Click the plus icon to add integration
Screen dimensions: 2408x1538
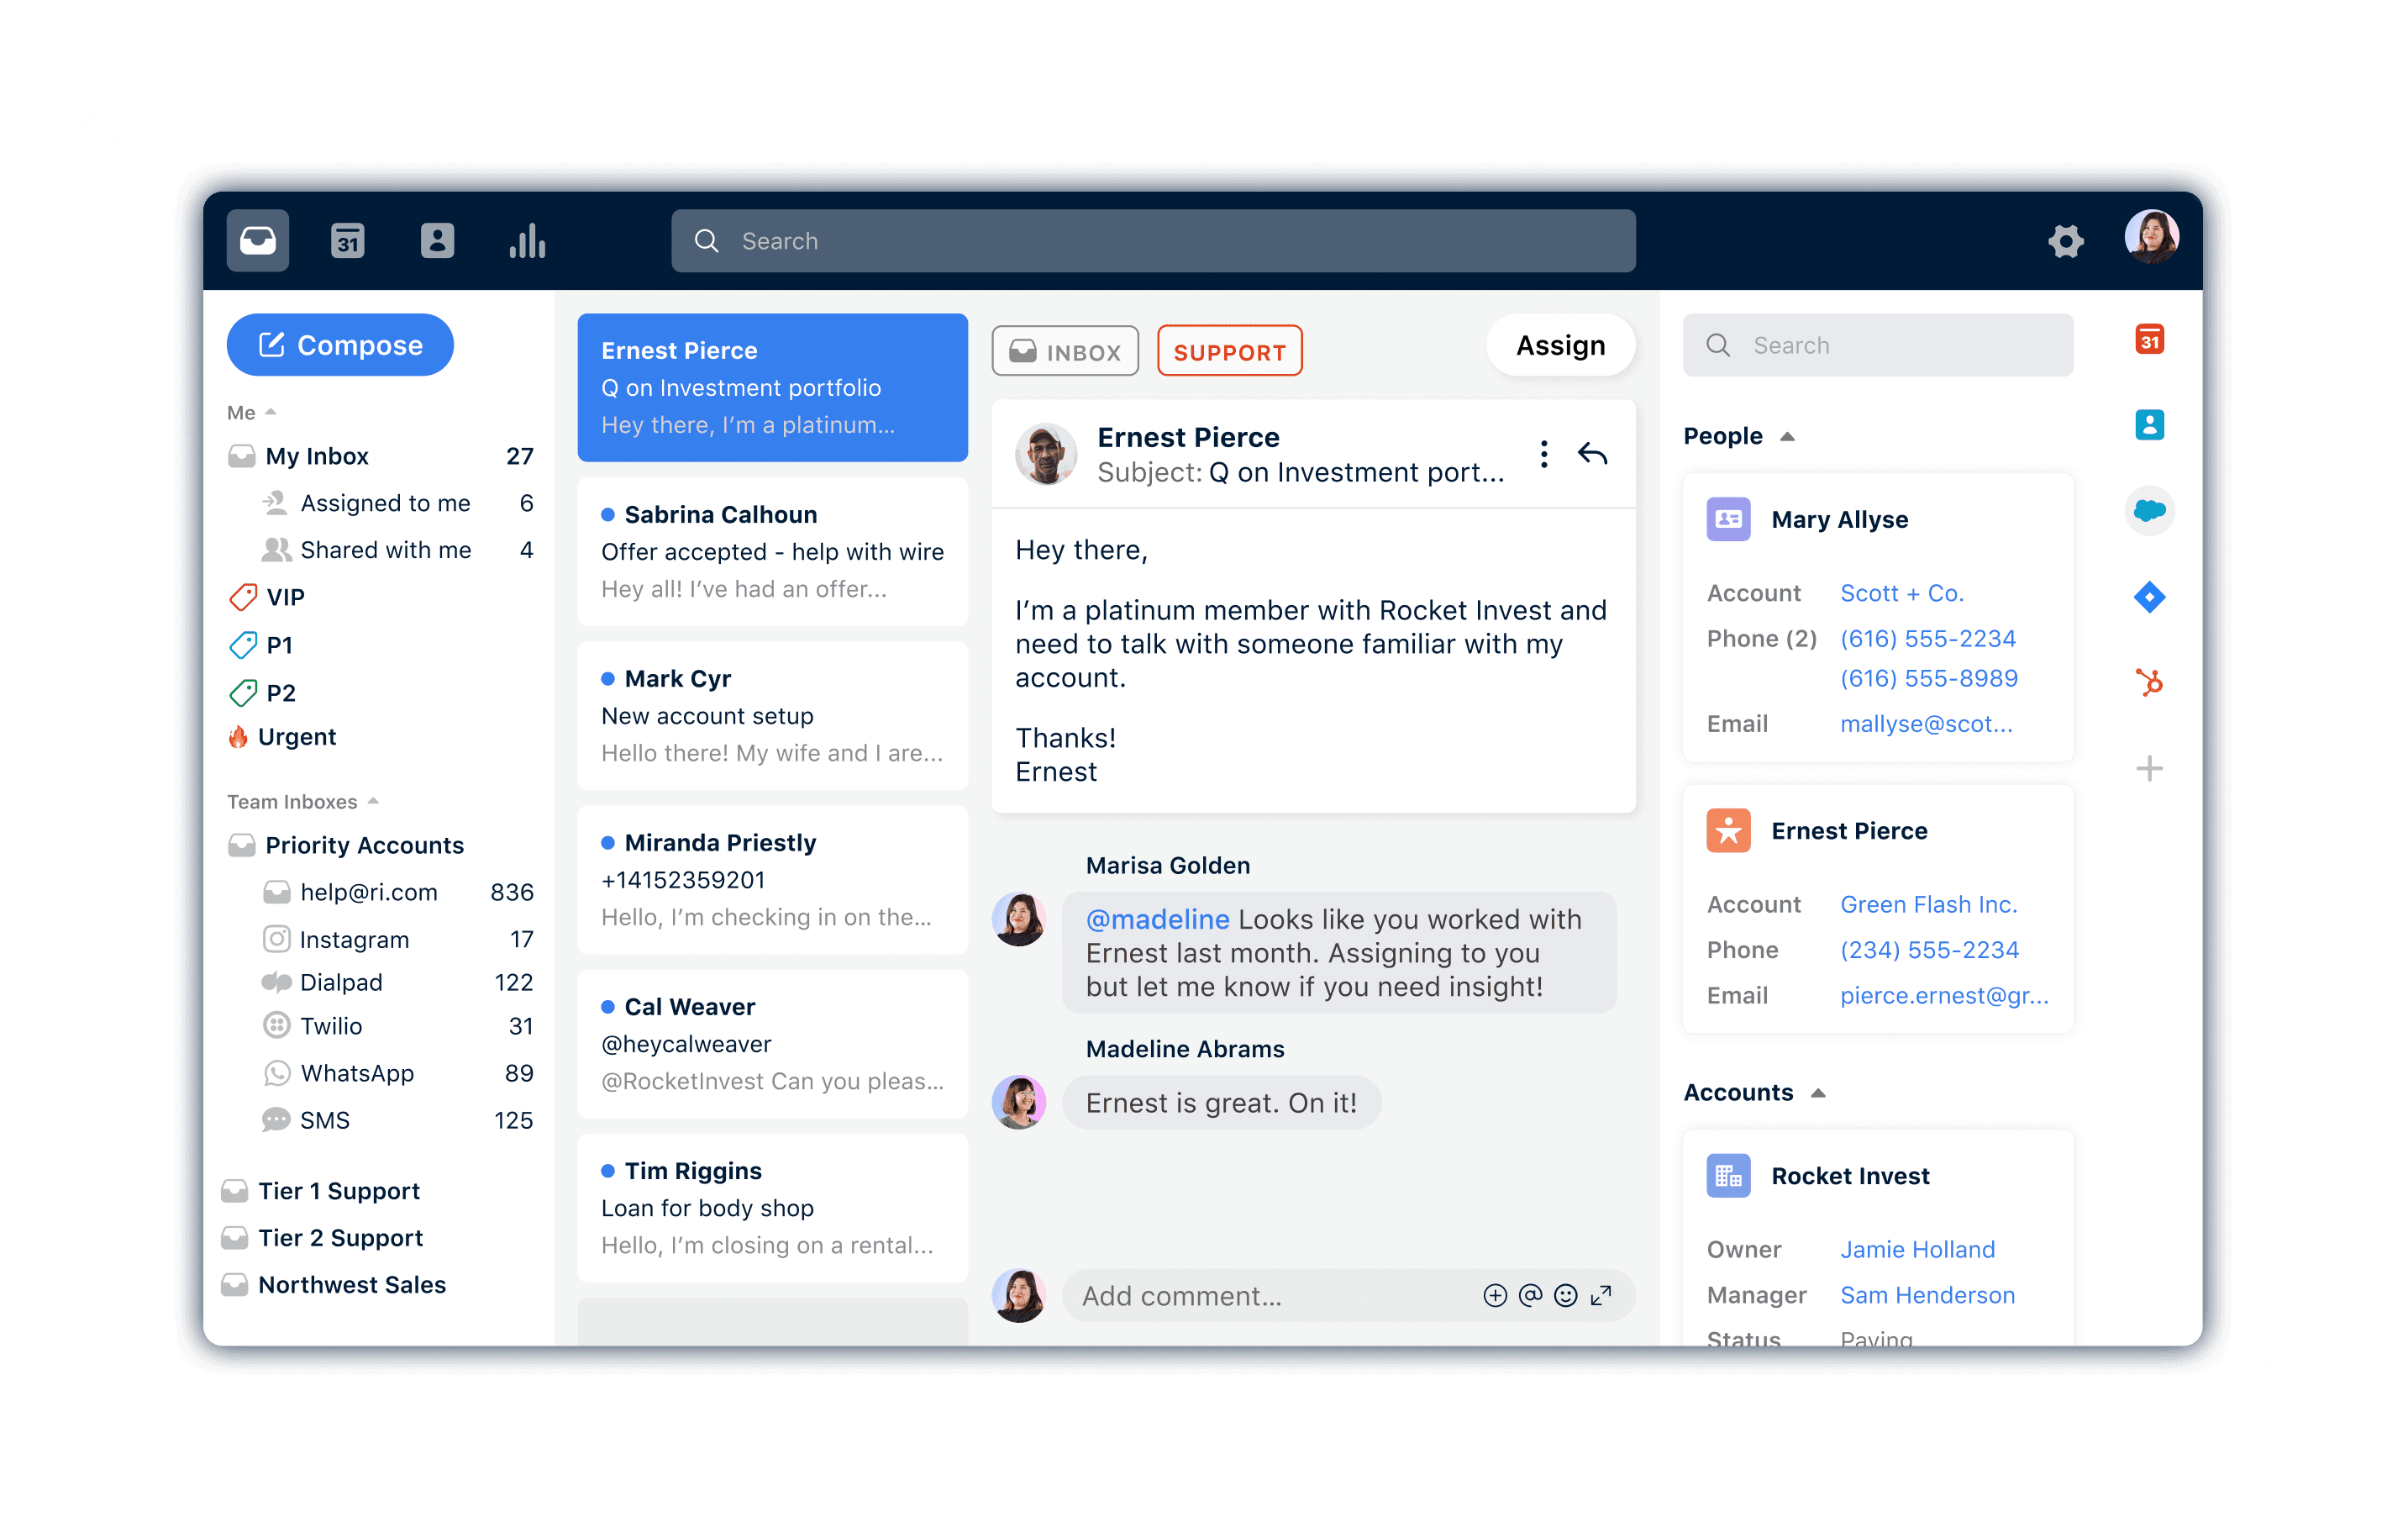pos(2149,768)
